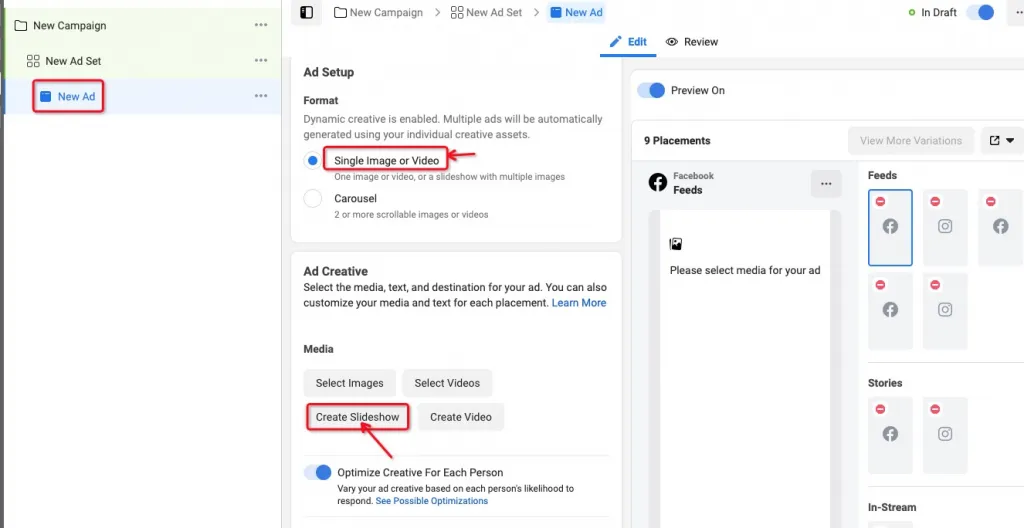Choose the Carousel format radio button
This screenshot has height=528, width=1024.
[x=313, y=198]
